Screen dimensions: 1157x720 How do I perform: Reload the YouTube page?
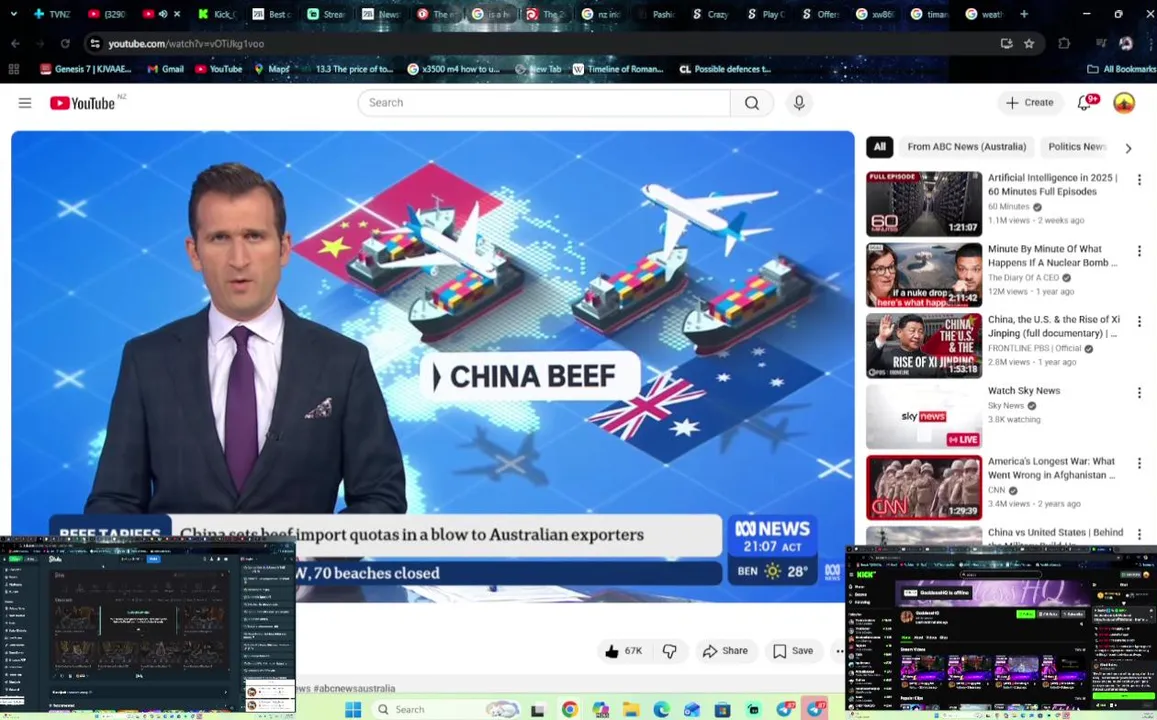tap(65, 44)
